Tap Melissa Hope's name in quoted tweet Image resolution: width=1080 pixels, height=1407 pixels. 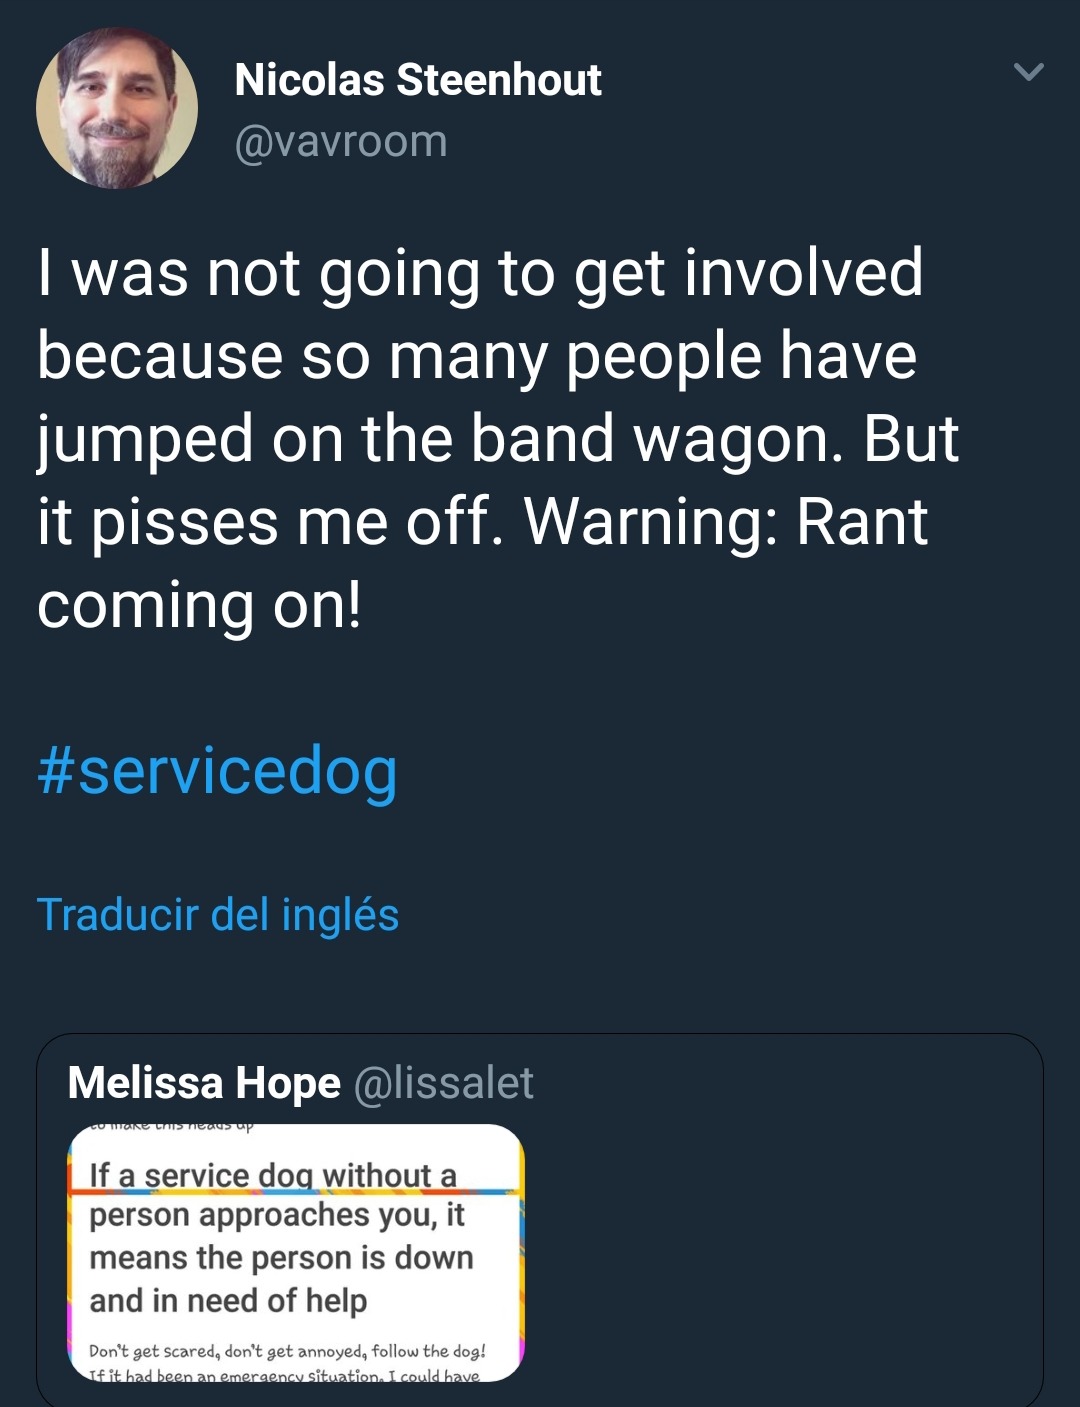[204, 1083]
